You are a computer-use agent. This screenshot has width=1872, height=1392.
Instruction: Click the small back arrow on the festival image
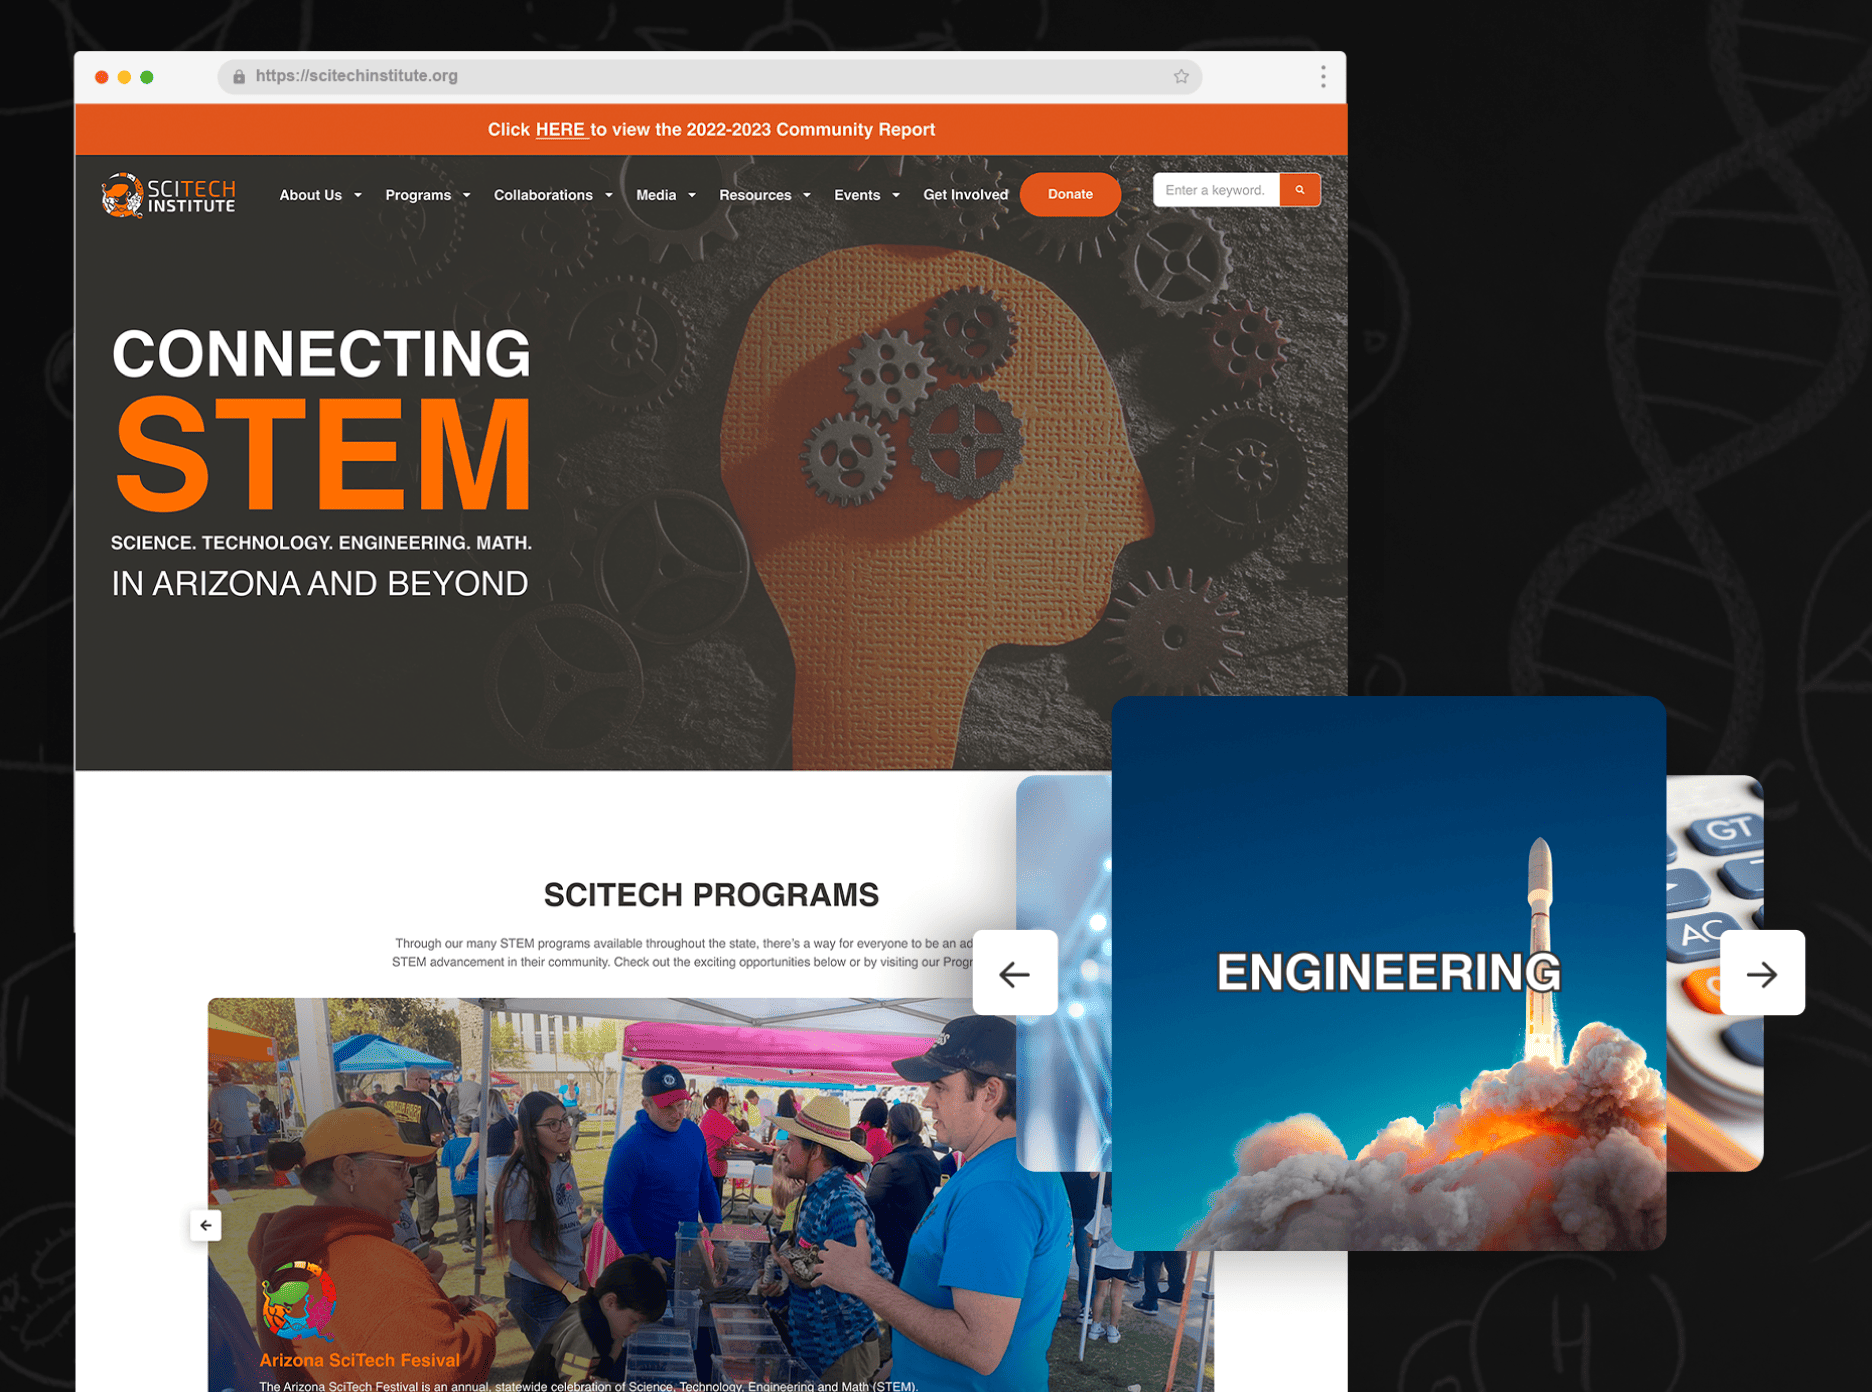(206, 1224)
